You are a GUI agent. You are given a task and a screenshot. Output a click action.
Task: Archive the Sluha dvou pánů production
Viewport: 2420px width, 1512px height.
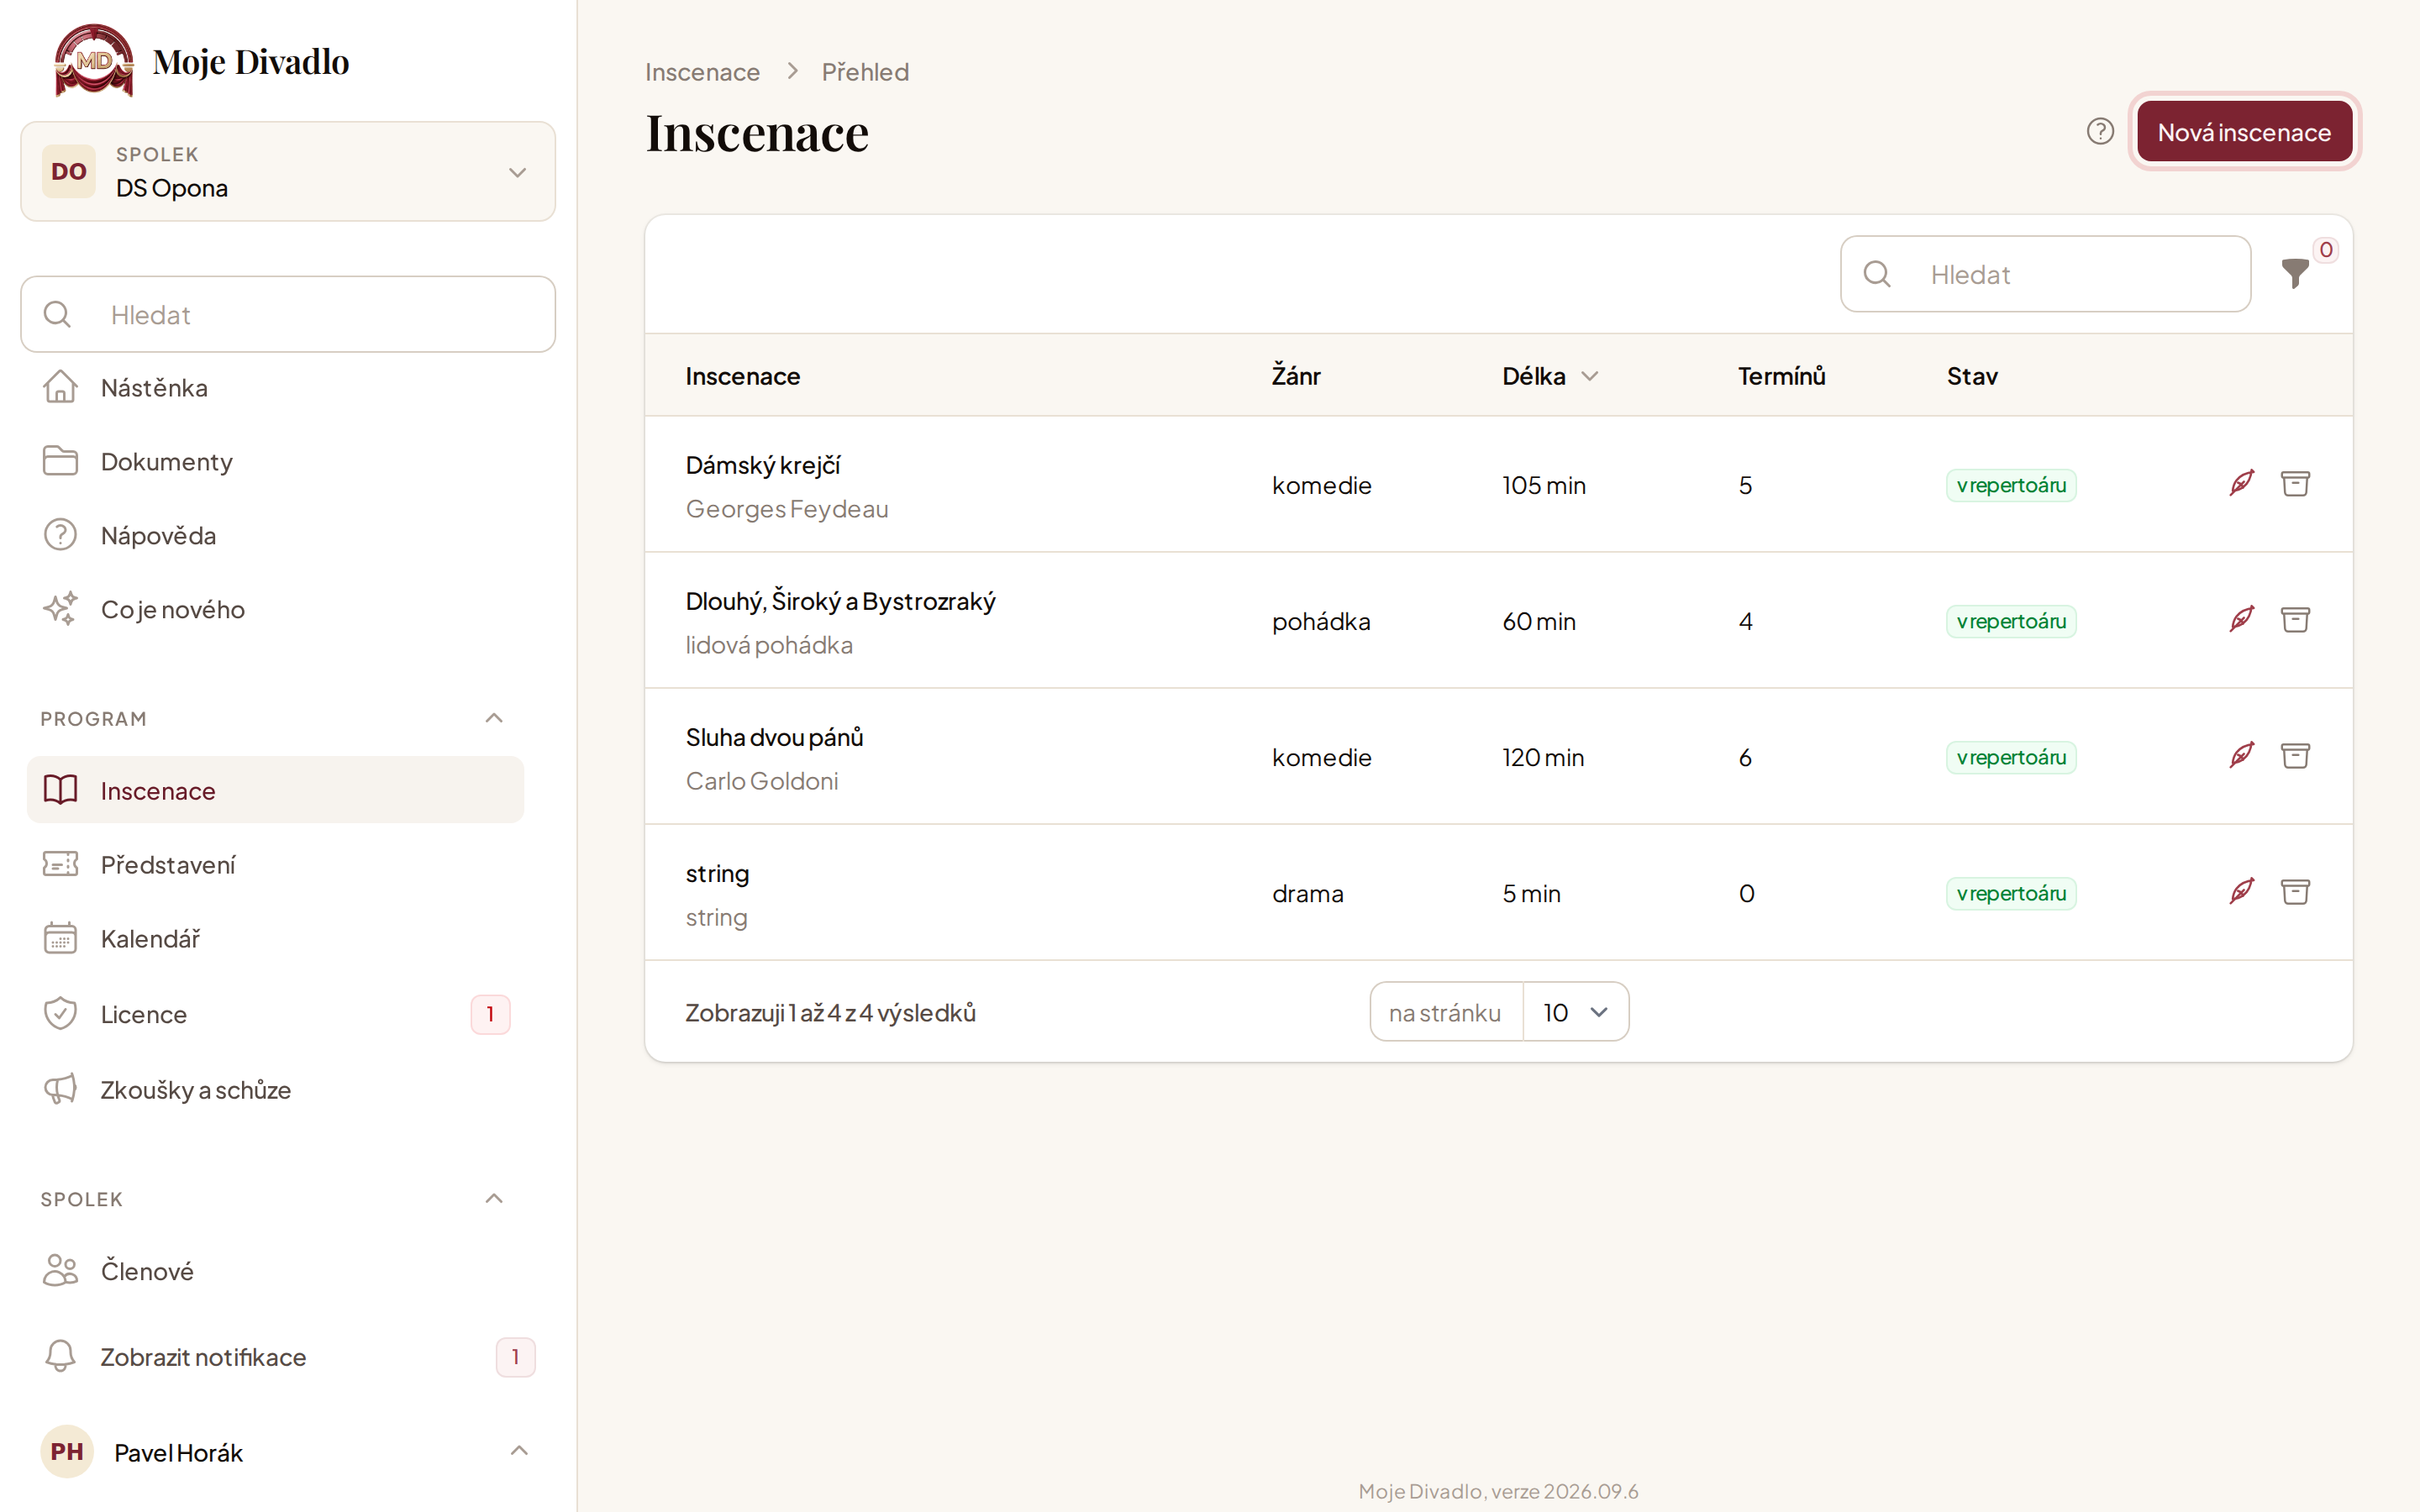tap(2295, 756)
